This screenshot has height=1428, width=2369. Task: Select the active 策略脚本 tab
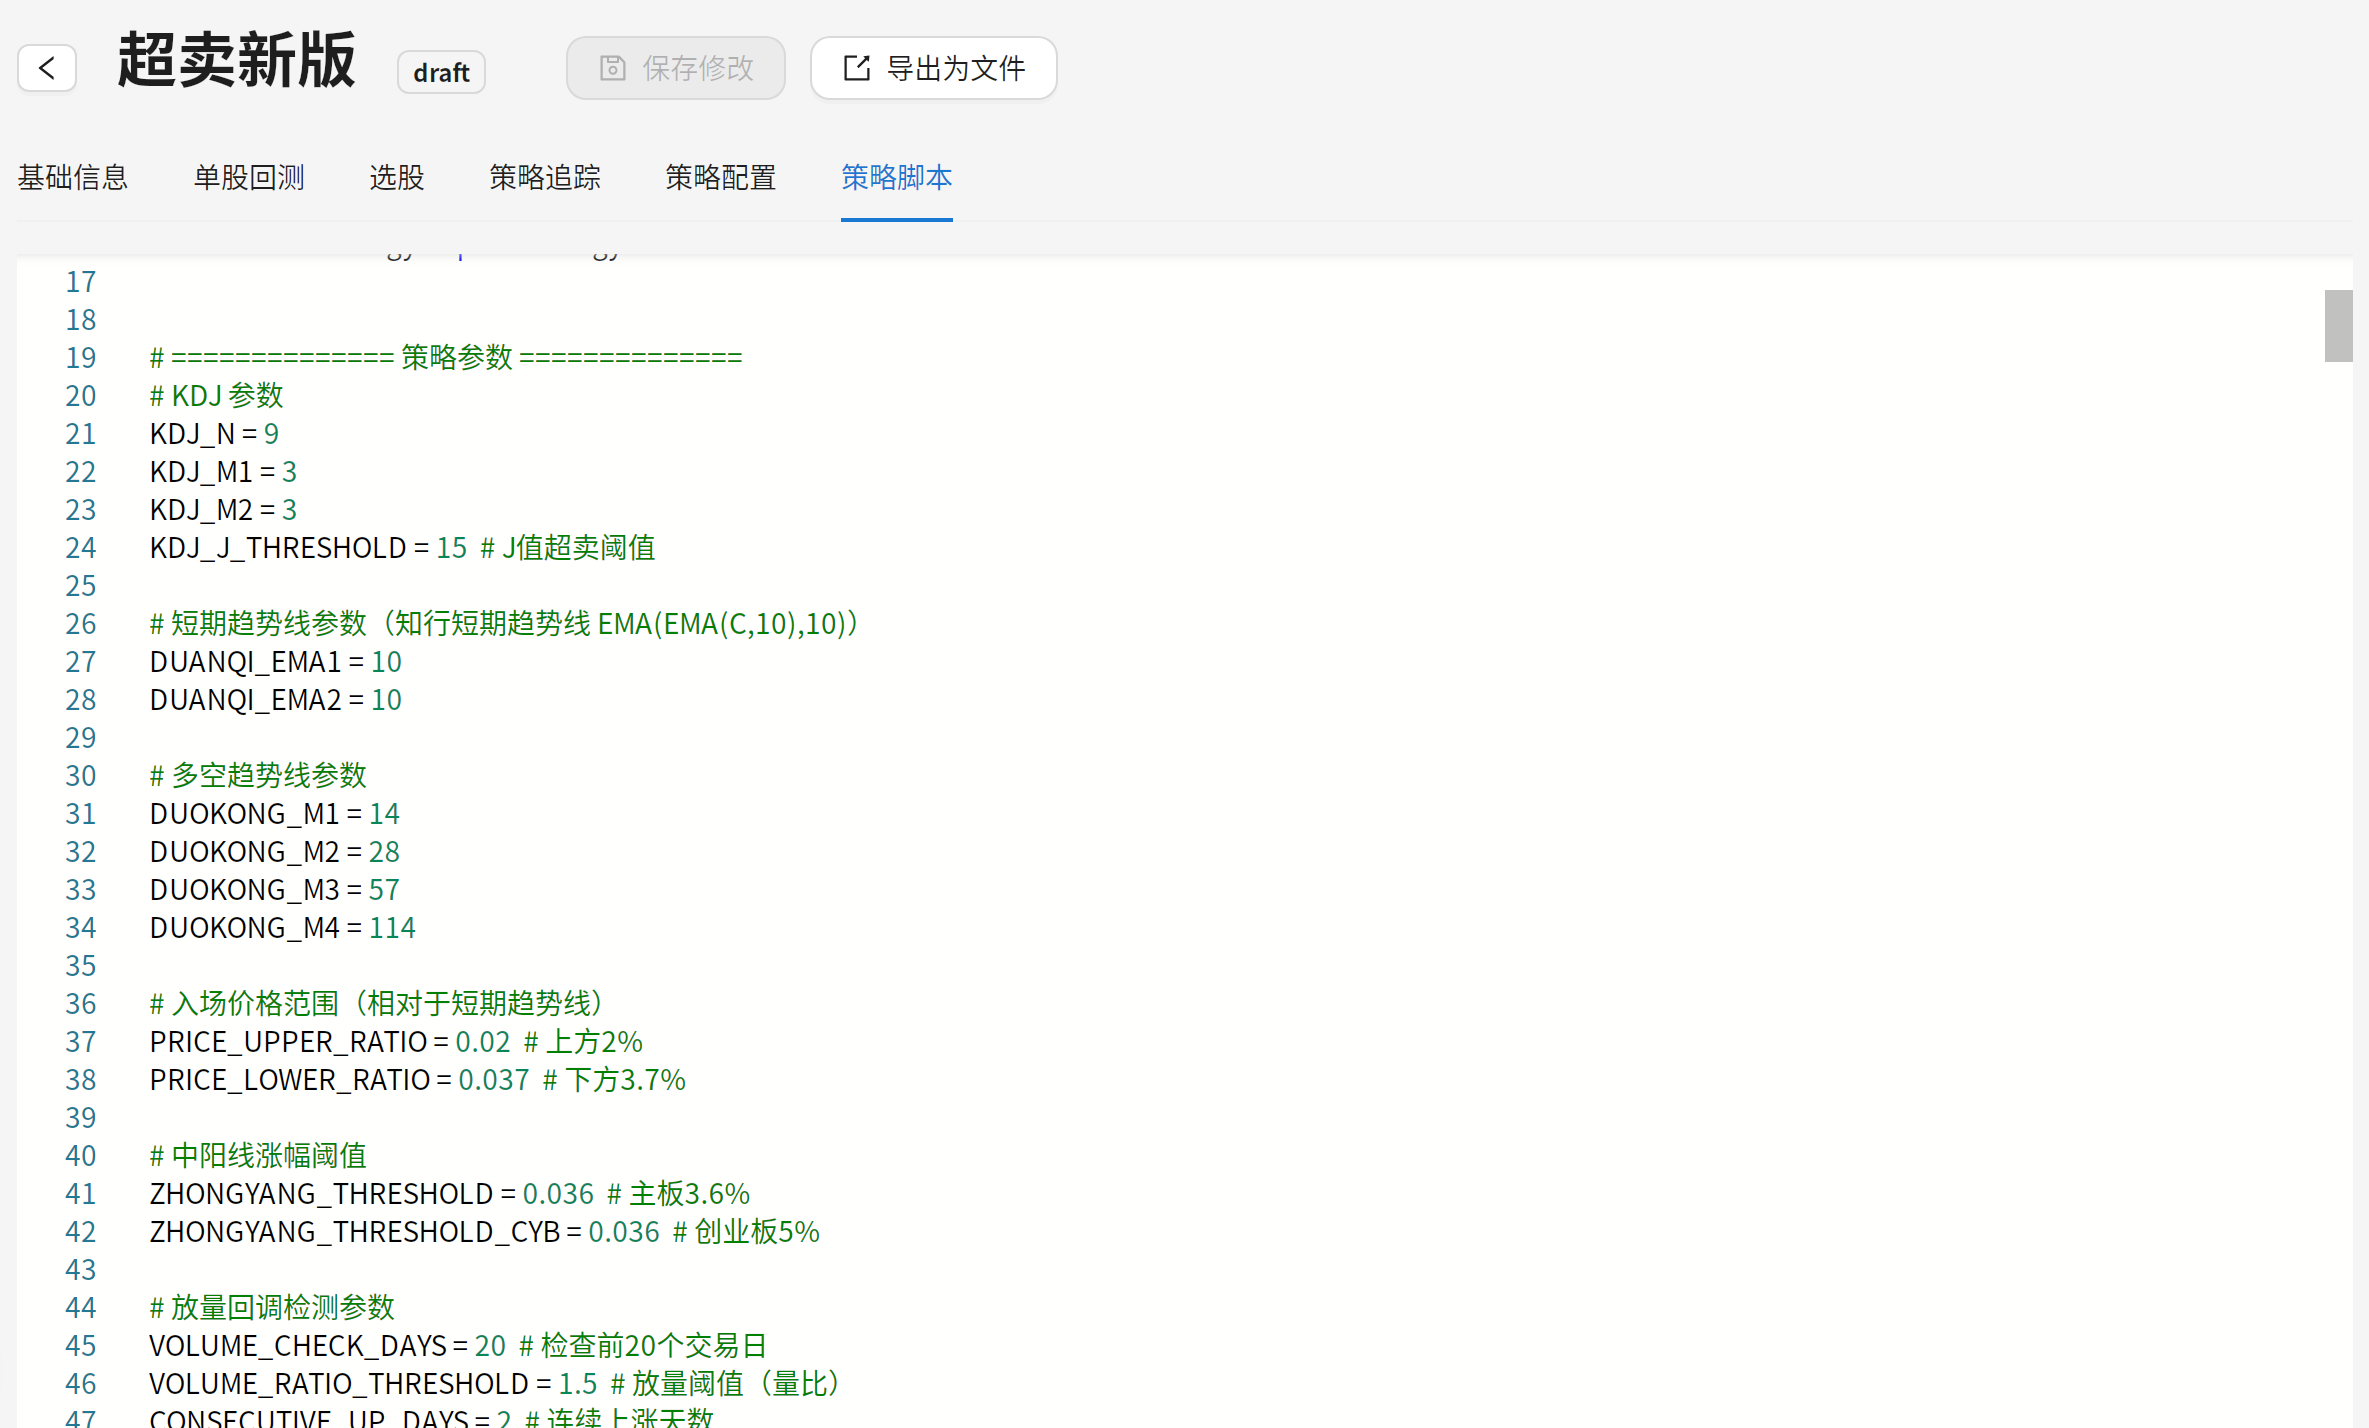point(896,179)
